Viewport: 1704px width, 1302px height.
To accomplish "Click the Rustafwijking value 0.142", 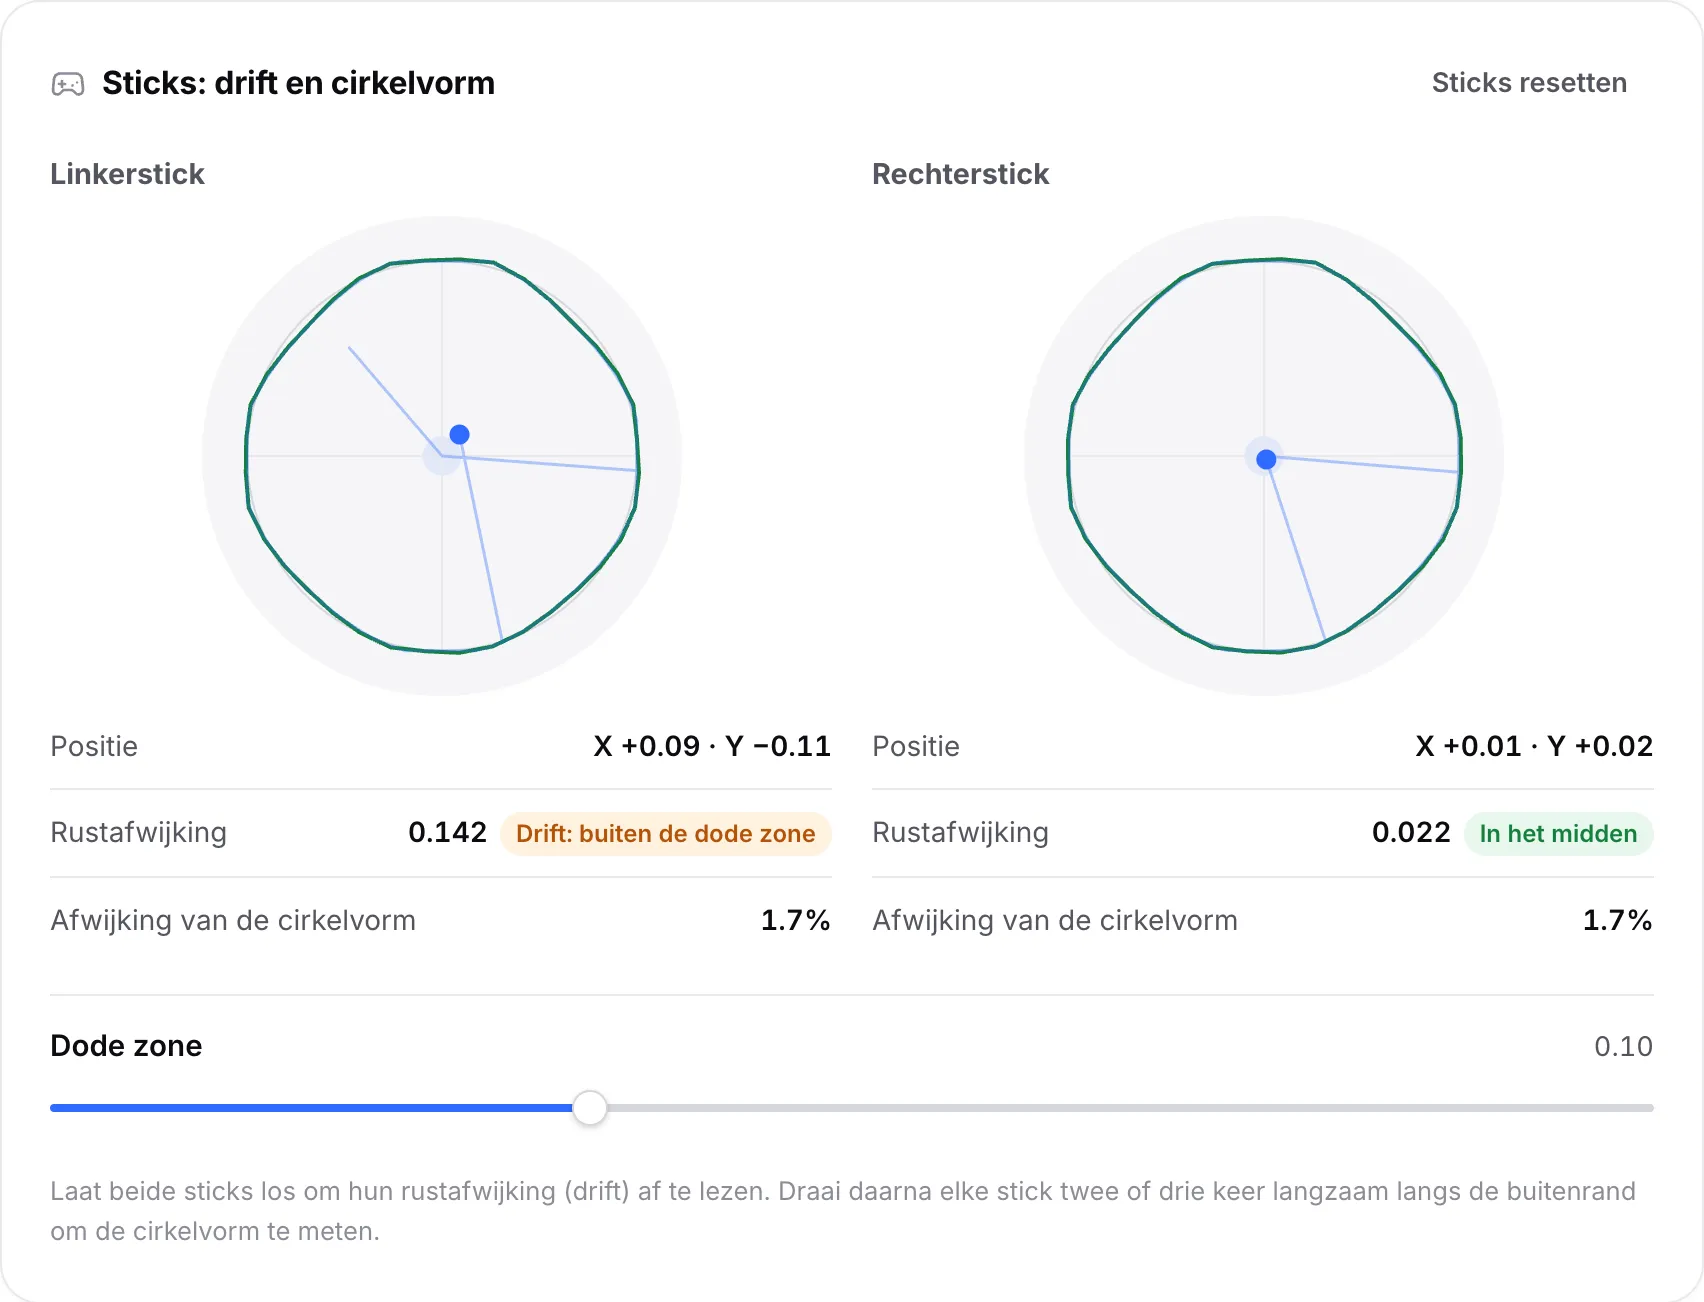I will [x=447, y=832].
